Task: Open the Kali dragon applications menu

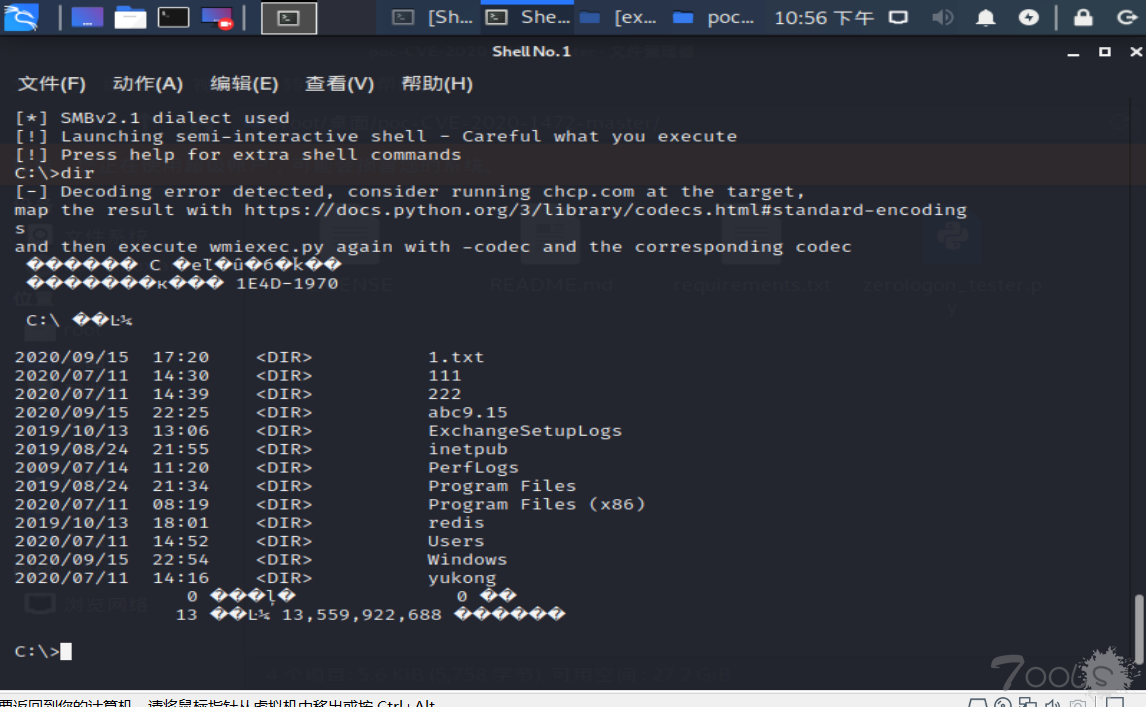Action: [x=20, y=17]
